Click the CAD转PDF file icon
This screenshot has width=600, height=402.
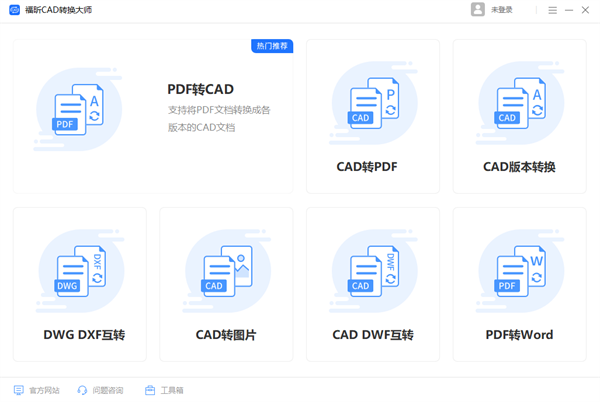373,103
